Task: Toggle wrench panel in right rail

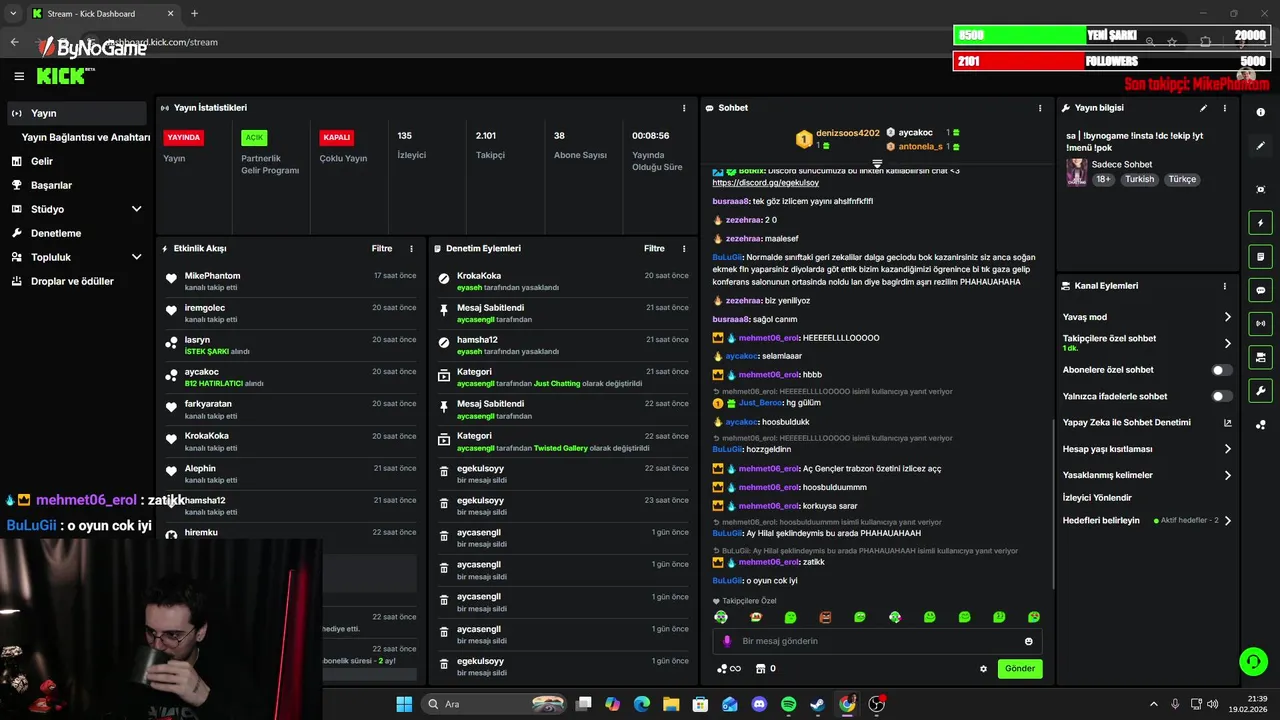Action: [x=1261, y=391]
